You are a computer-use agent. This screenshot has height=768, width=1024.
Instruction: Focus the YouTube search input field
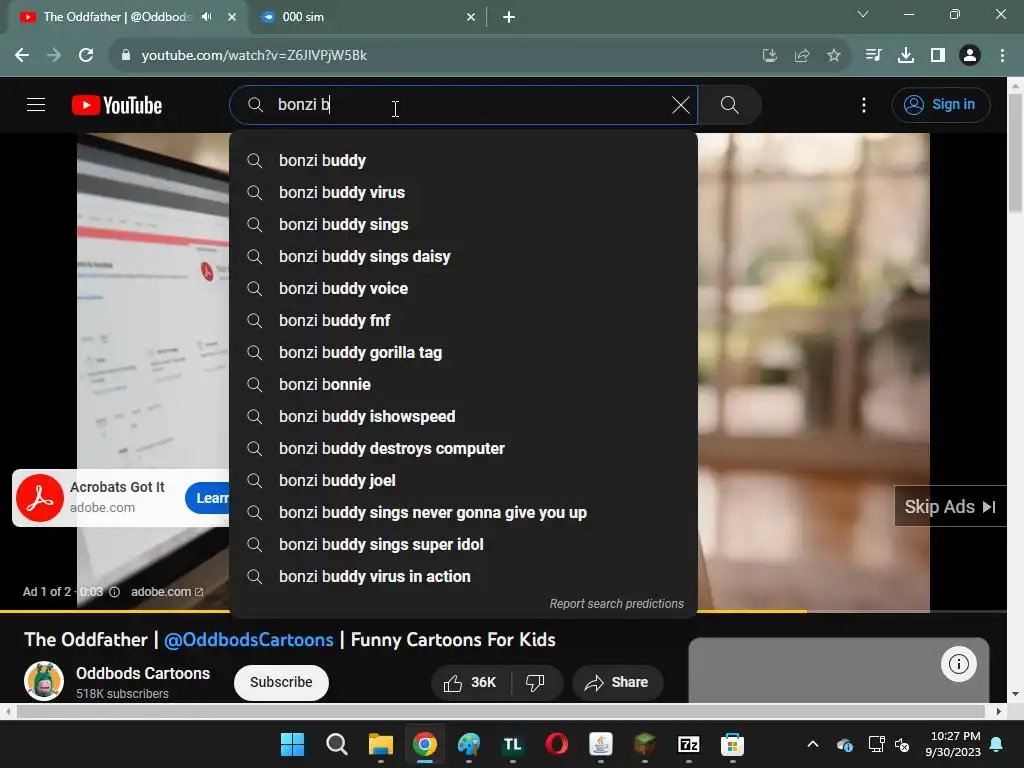pyautogui.click(x=464, y=104)
